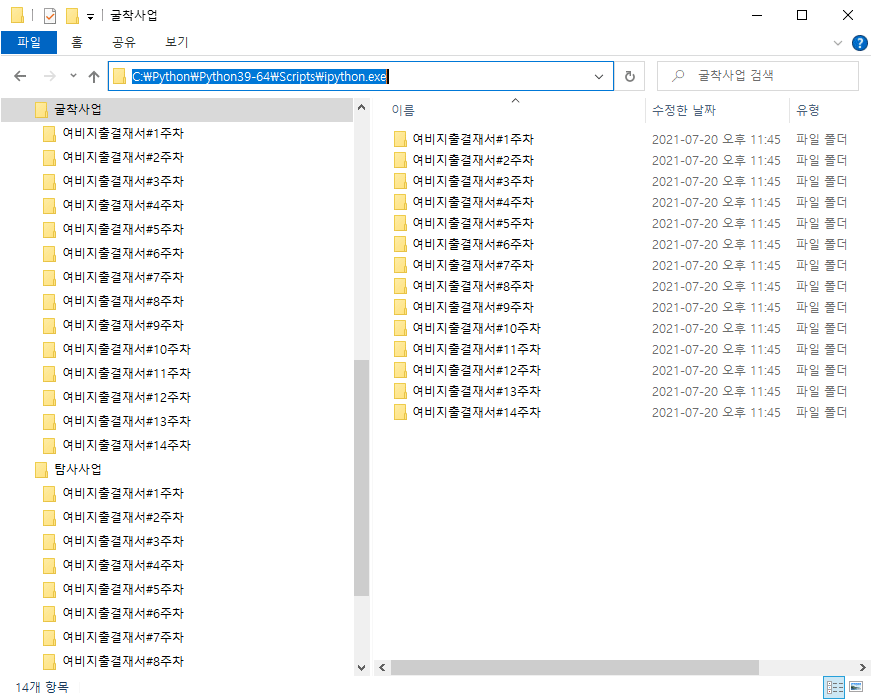Select 여비지출결재서#5주차 under 탐사사업 tree
872x700 pixels.
[x=123, y=589]
